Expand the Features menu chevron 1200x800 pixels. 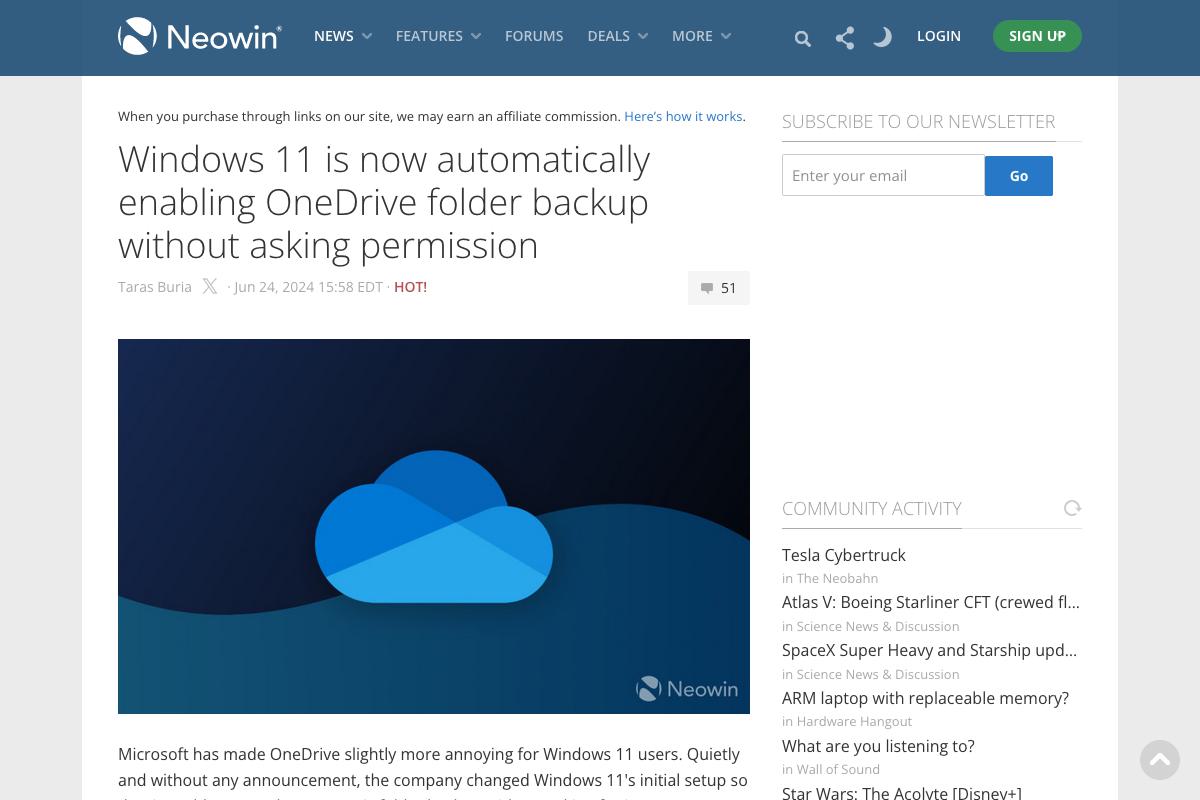[476, 36]
